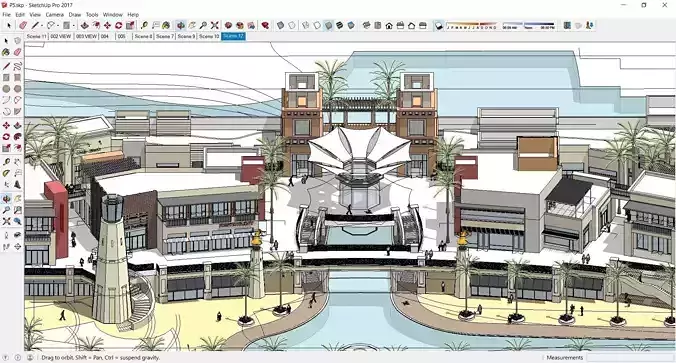Expand the Arc tool dropdown arrow

[x=59, y=26]
